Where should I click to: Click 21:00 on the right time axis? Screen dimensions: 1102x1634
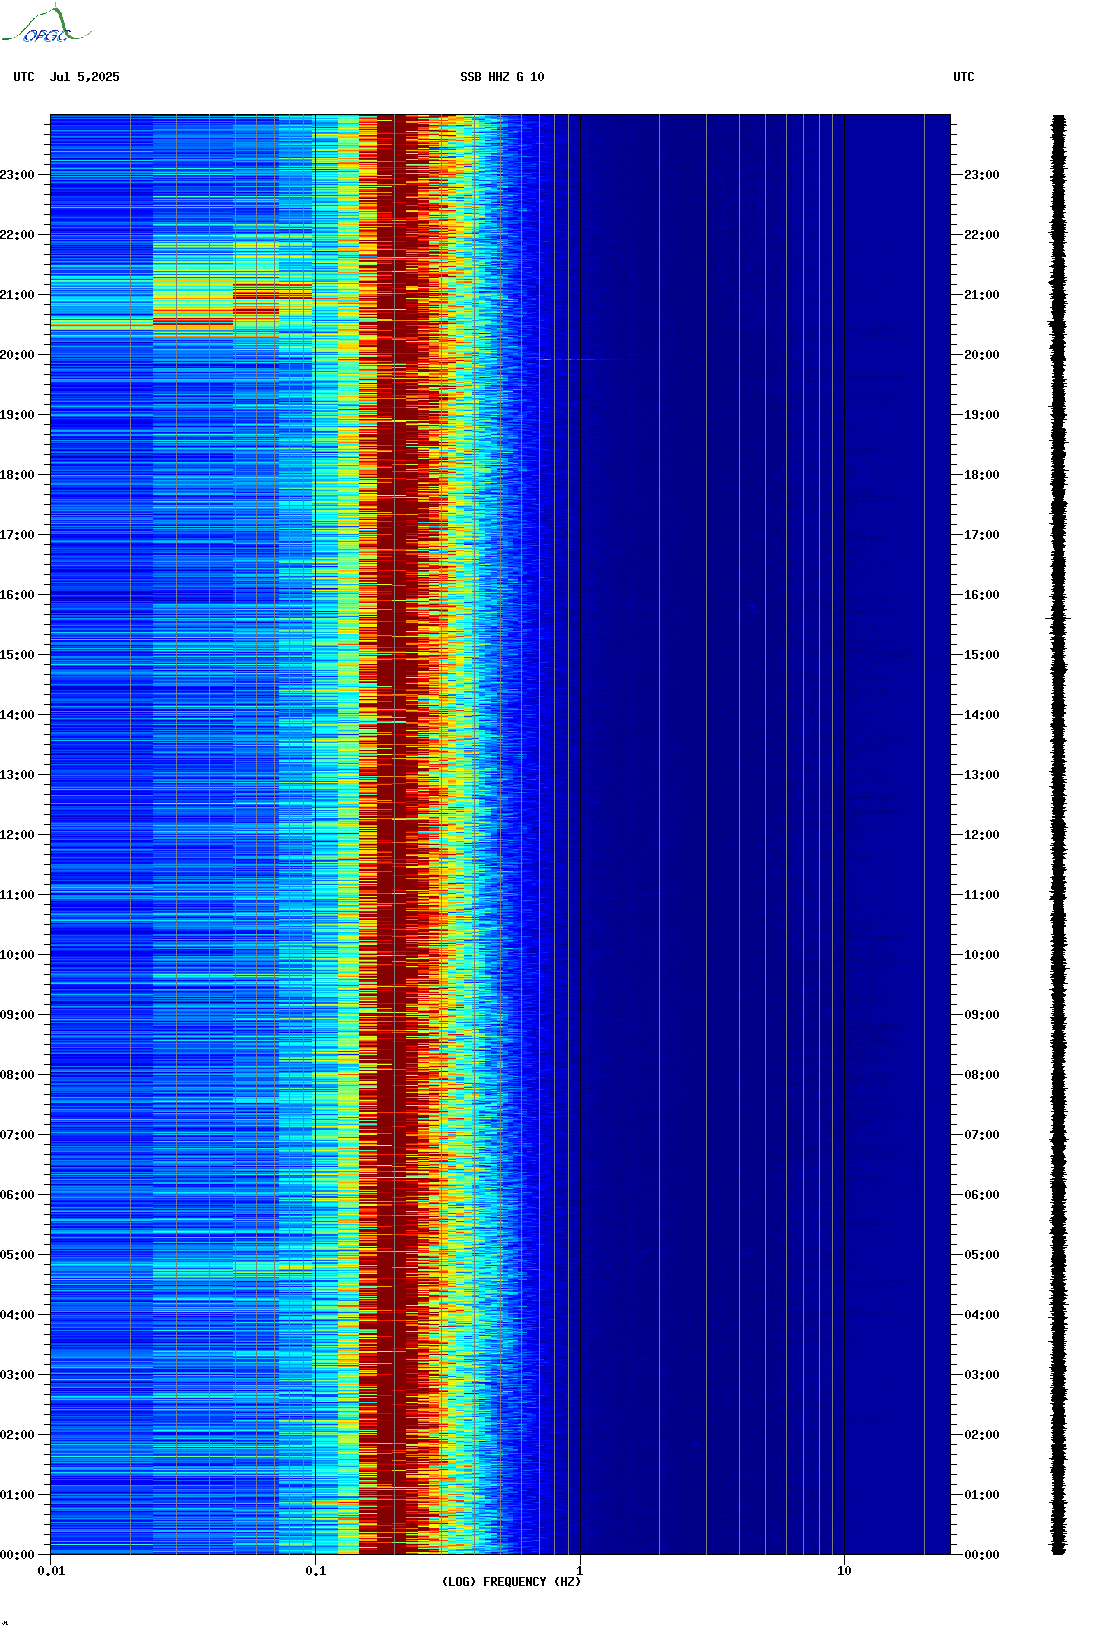pyautogui.click(x=982, y=295)
